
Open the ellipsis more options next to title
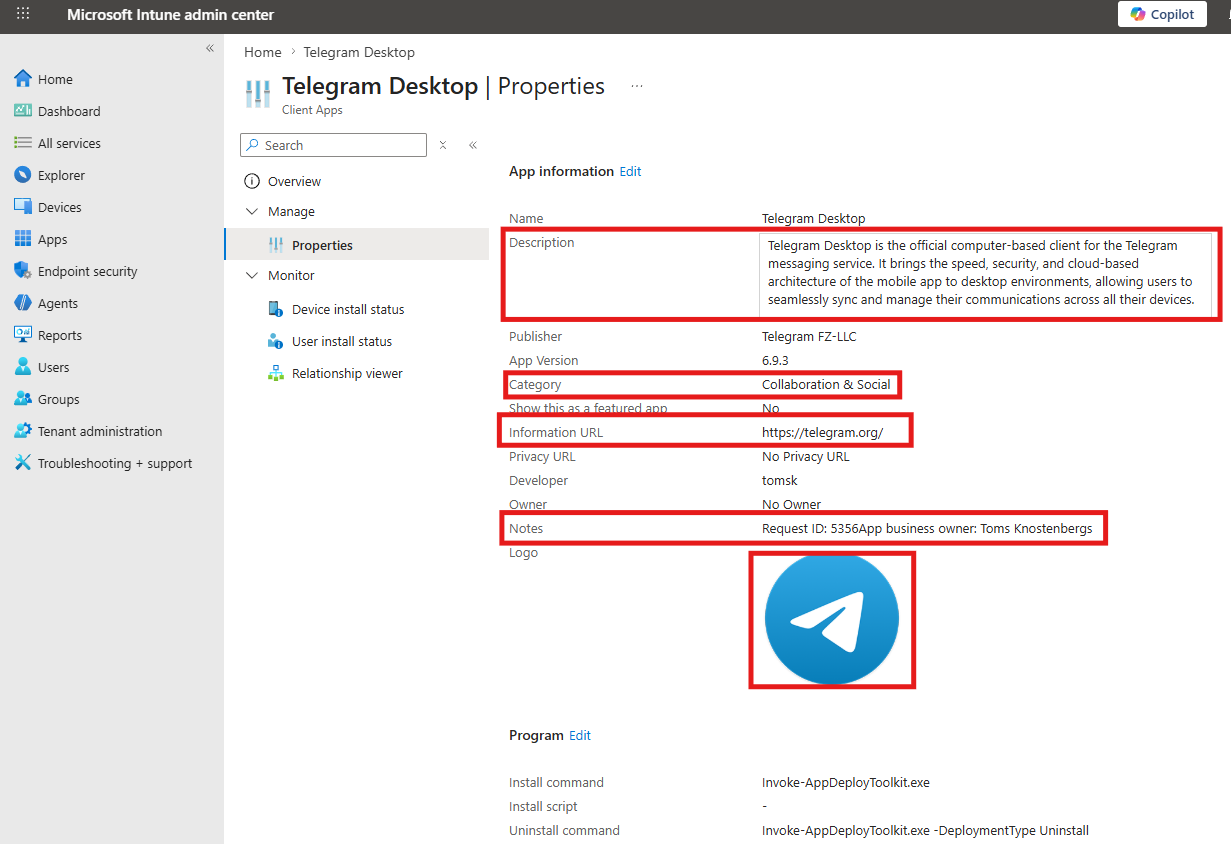(637, 87)
